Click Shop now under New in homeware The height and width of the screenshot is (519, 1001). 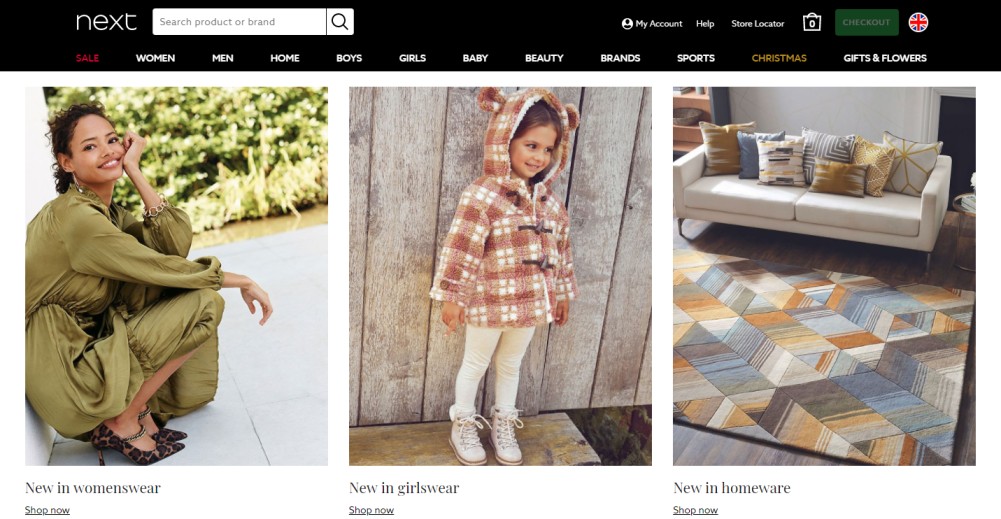pos(695,510)
